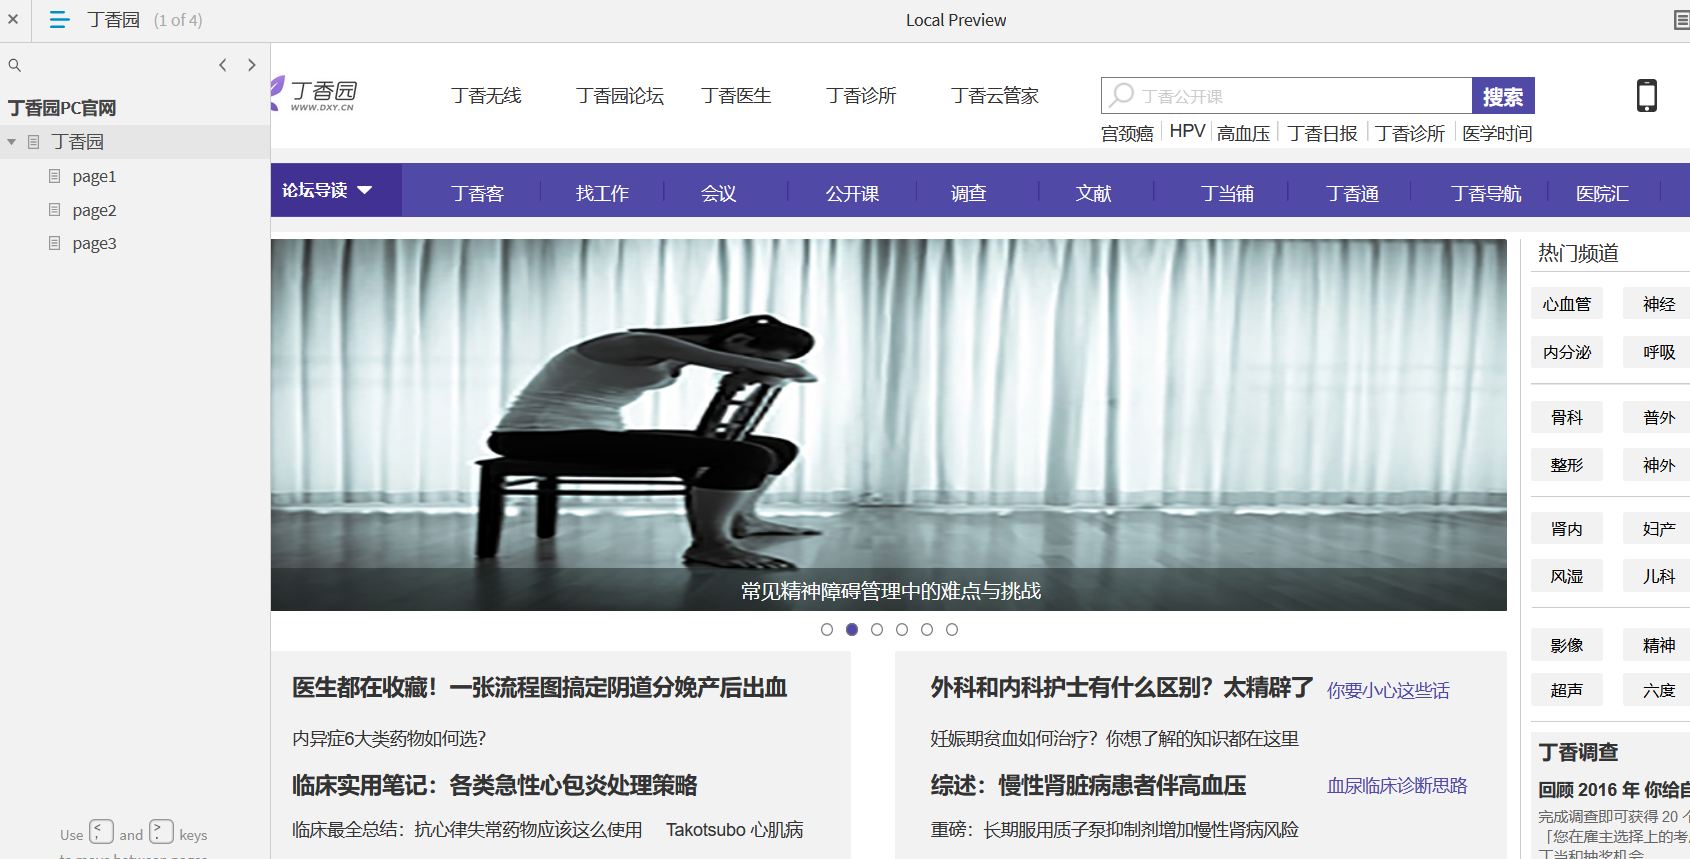Open the 骨科 channel

click(x=1567, y=417)
